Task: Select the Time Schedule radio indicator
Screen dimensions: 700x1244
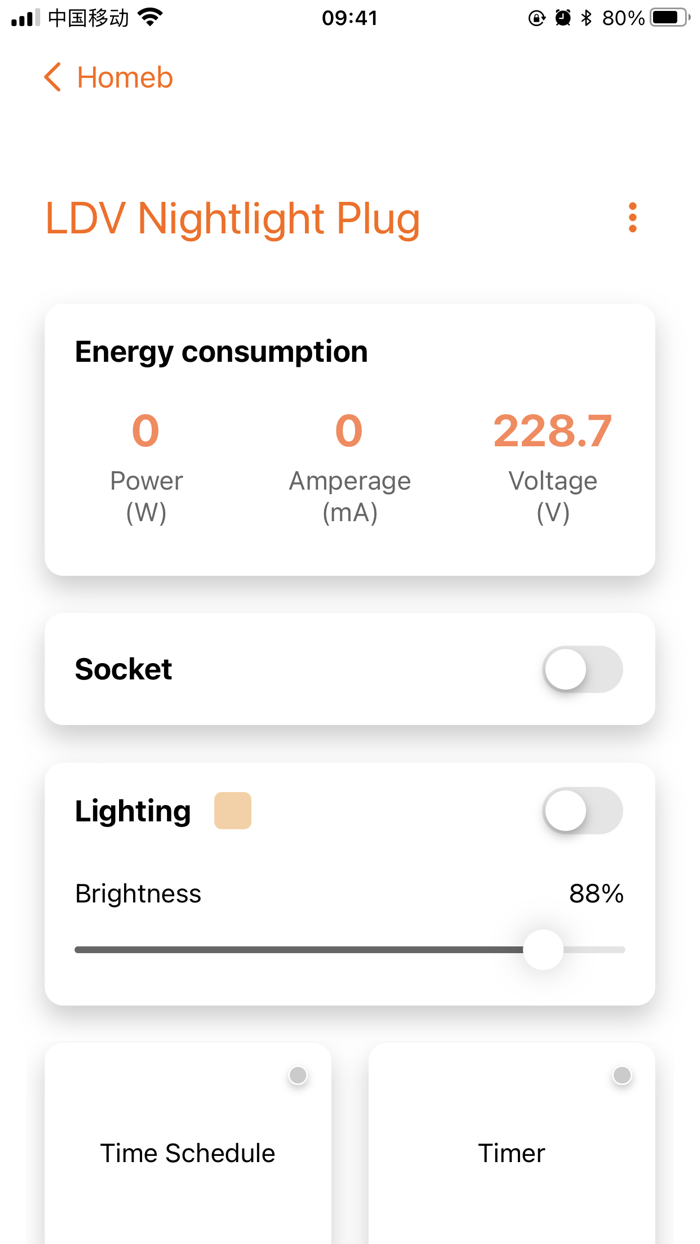Action: coord(297,1075)
